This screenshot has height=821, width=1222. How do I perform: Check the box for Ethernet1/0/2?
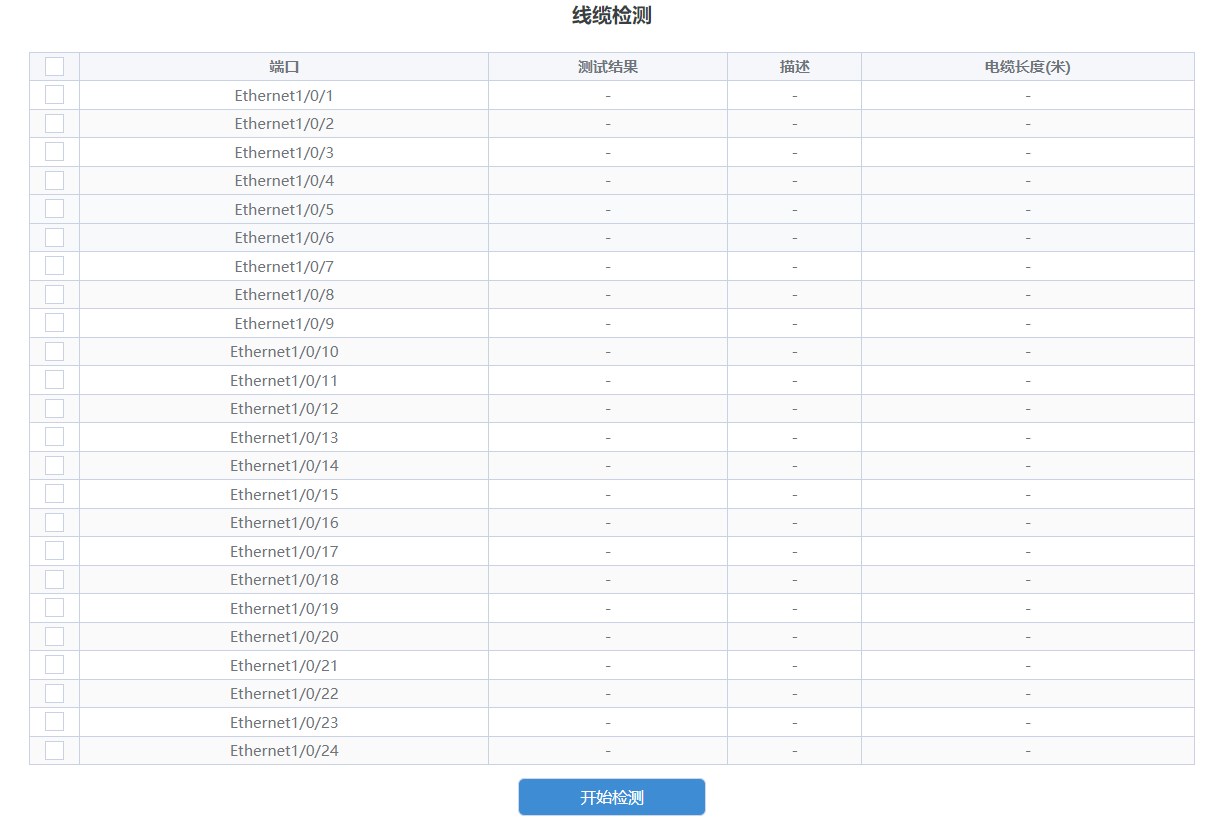[x=54, y=123]
